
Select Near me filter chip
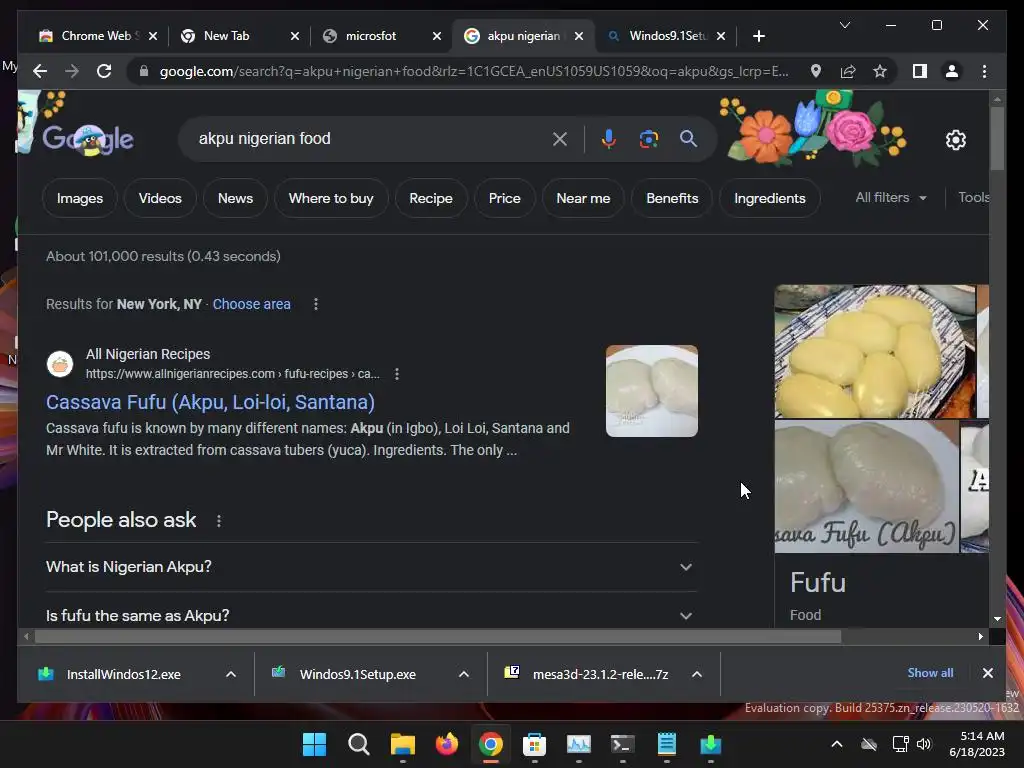pyautogui.click(x=583, y=199)
